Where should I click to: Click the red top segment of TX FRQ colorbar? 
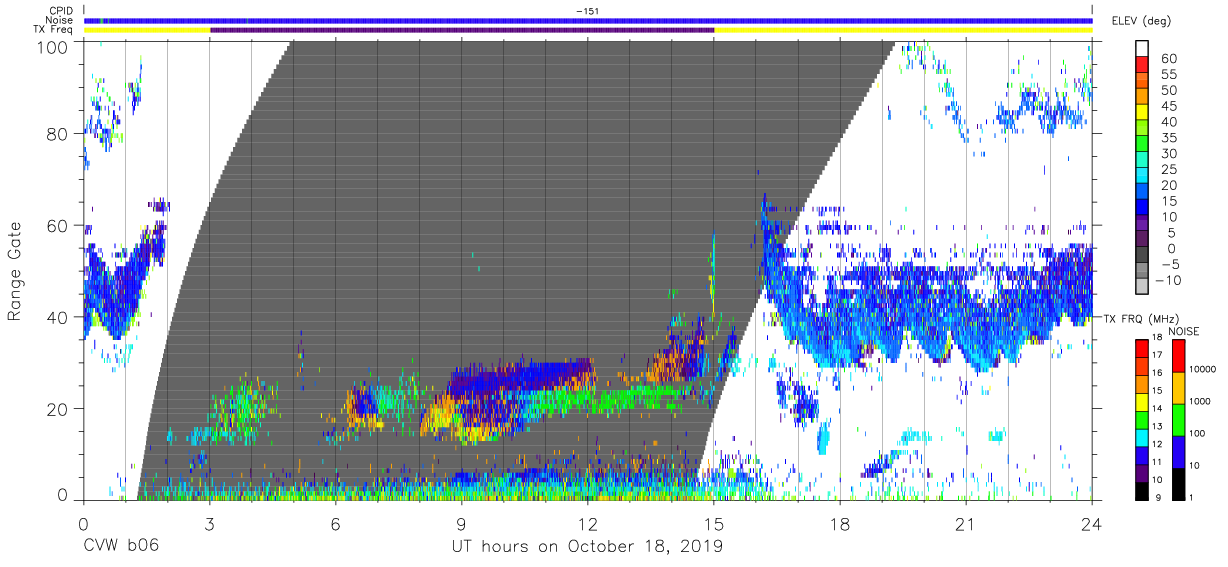click(1143, 349)
